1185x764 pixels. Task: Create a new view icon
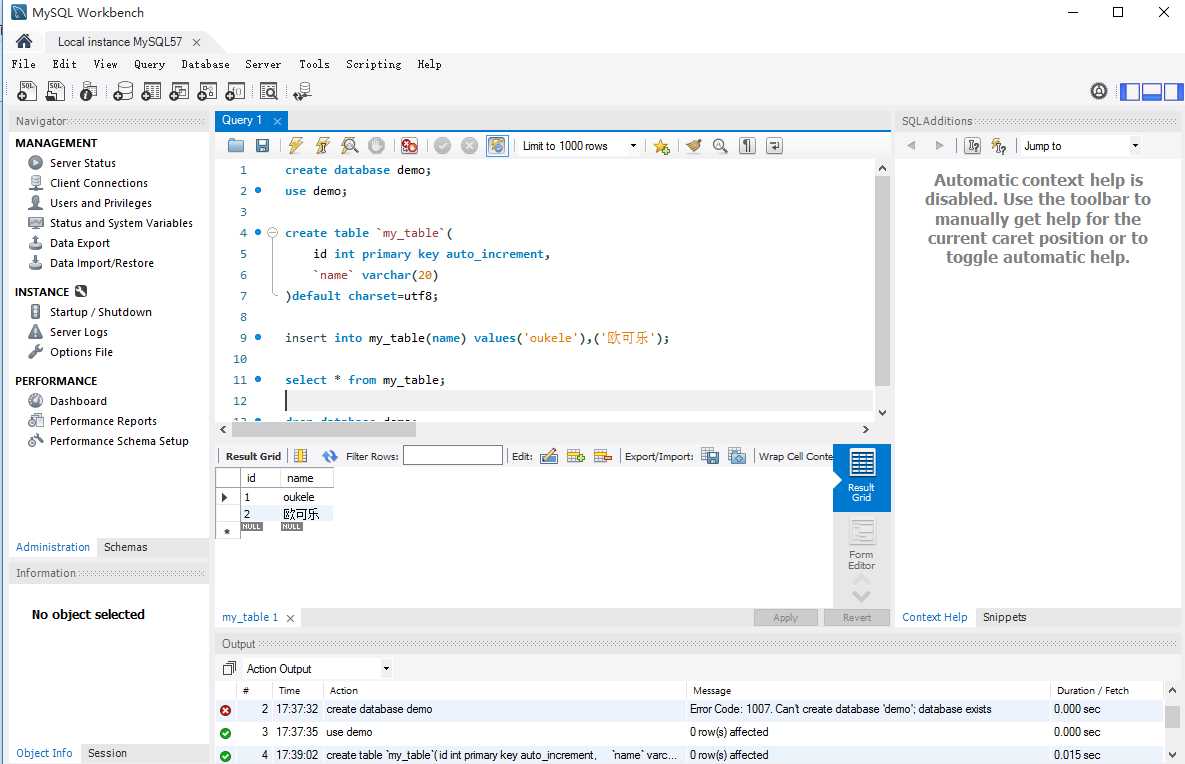tap(179, 91)
